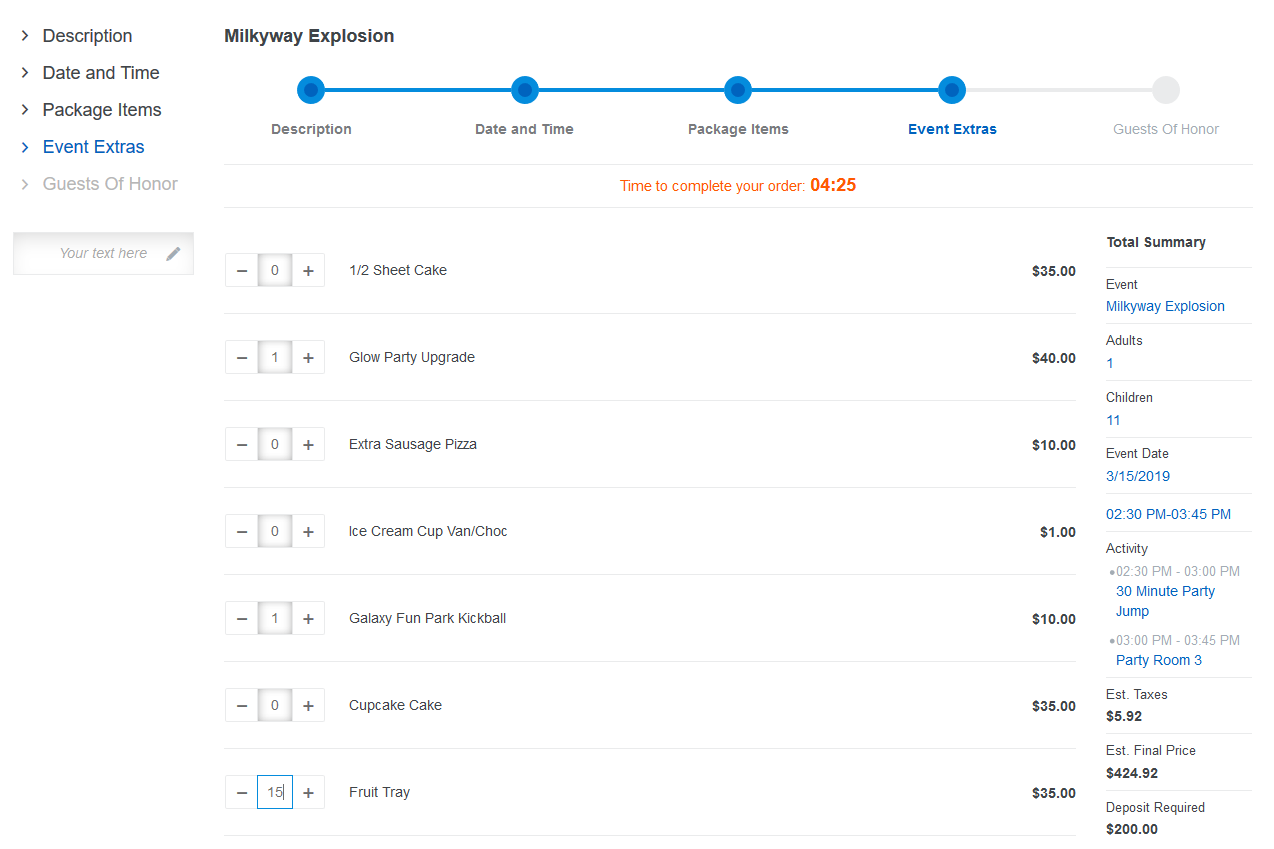
Task: Increase Cupcake Cake quantity using plus
Action: [x=308, y=706]
